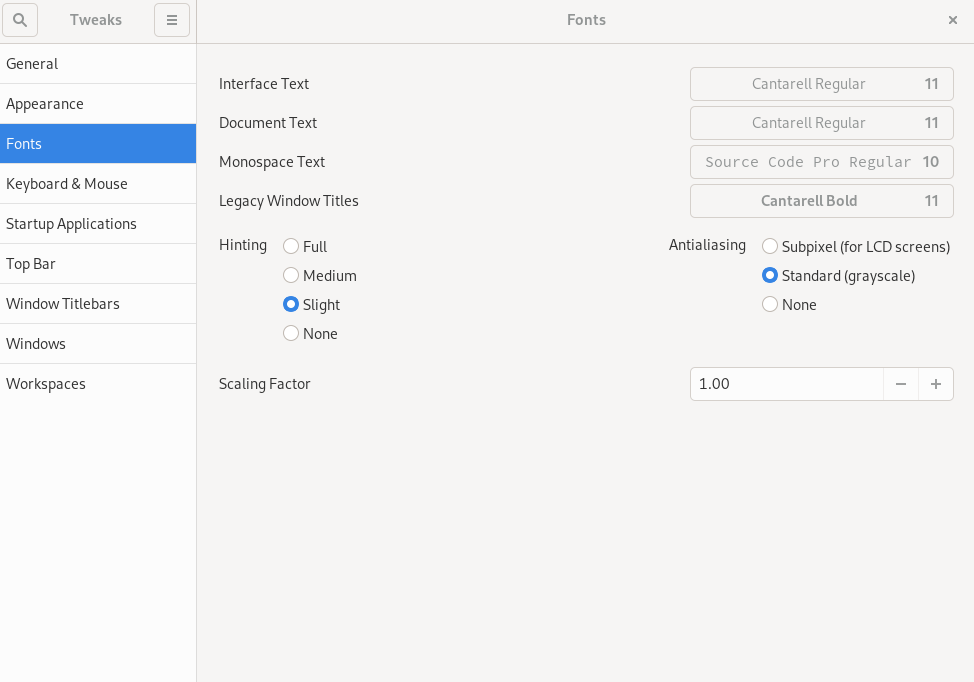Select the Medium hinting option
The width and height of the screenshot is (974, 682).
coord(290,275)
